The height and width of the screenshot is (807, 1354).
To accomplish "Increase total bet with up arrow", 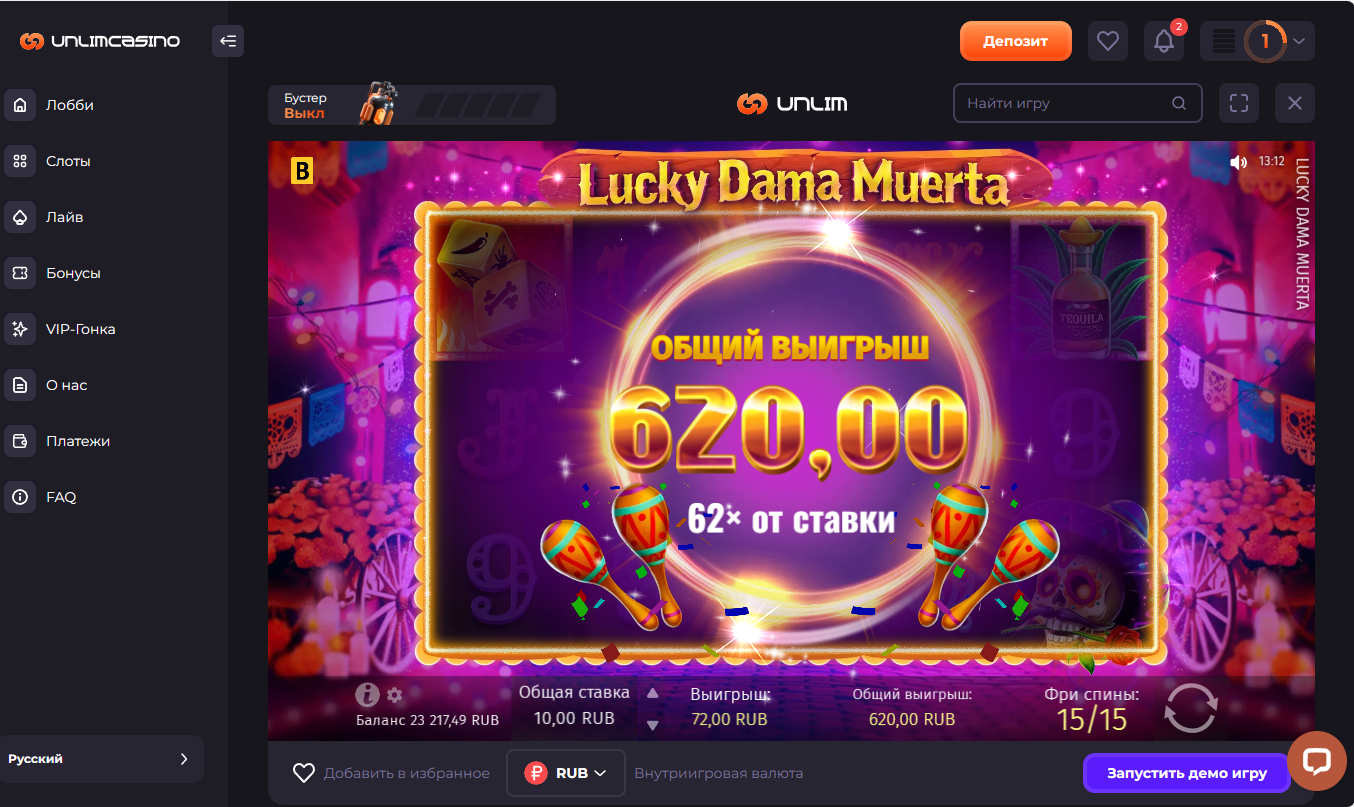I will point(653,692).
